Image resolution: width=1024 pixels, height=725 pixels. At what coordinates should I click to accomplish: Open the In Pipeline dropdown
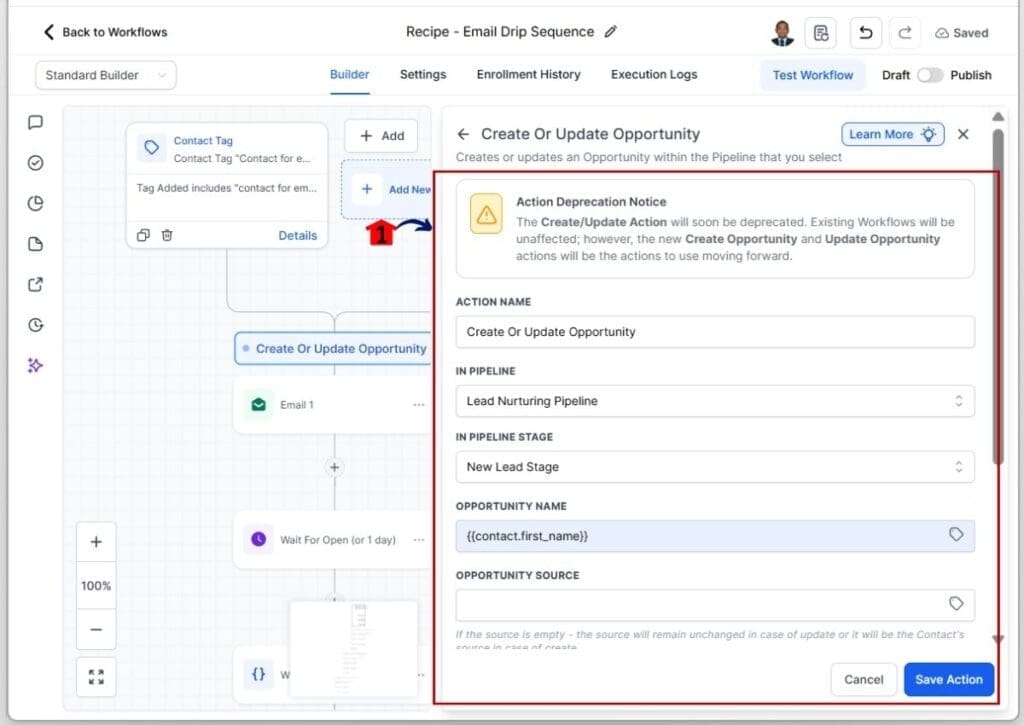pos(715,401)
